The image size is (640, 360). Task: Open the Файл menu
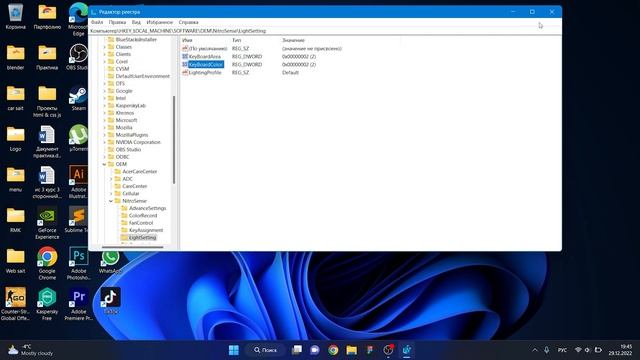pyautogui.click(x=97, y=22)
